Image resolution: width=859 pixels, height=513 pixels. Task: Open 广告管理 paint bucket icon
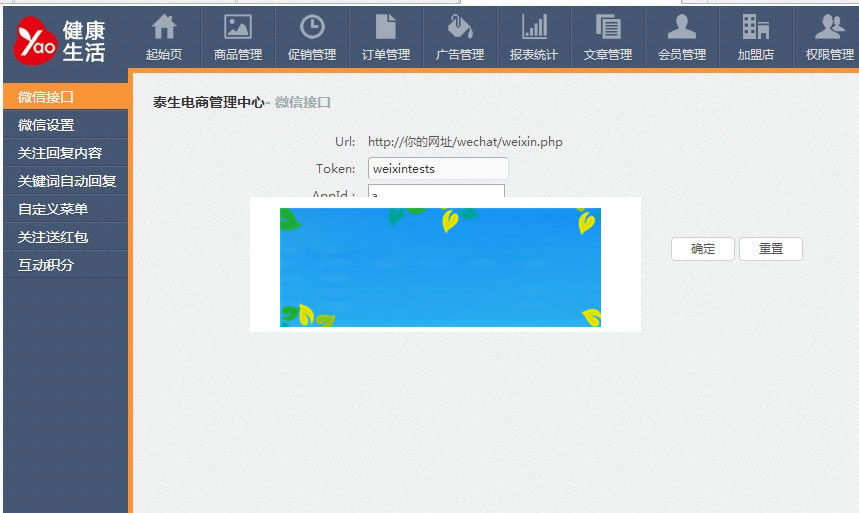coord(460,27)
